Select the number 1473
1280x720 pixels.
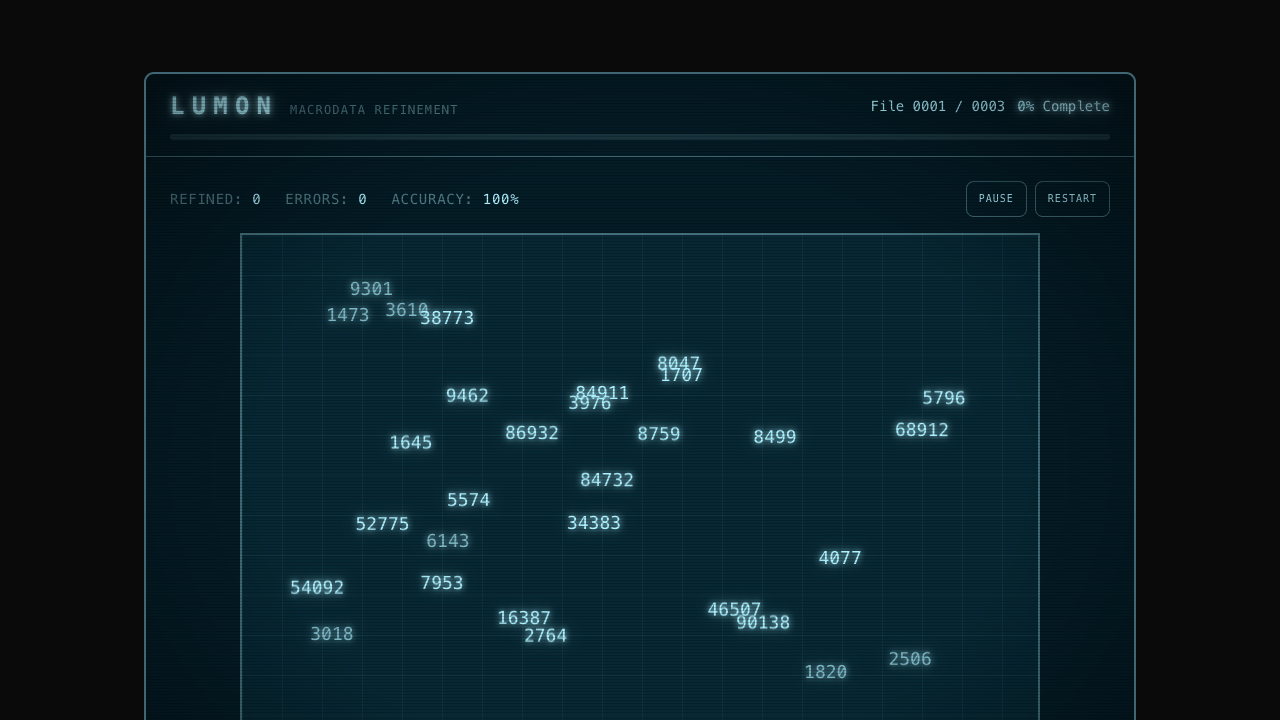click(x=348, y=315)
